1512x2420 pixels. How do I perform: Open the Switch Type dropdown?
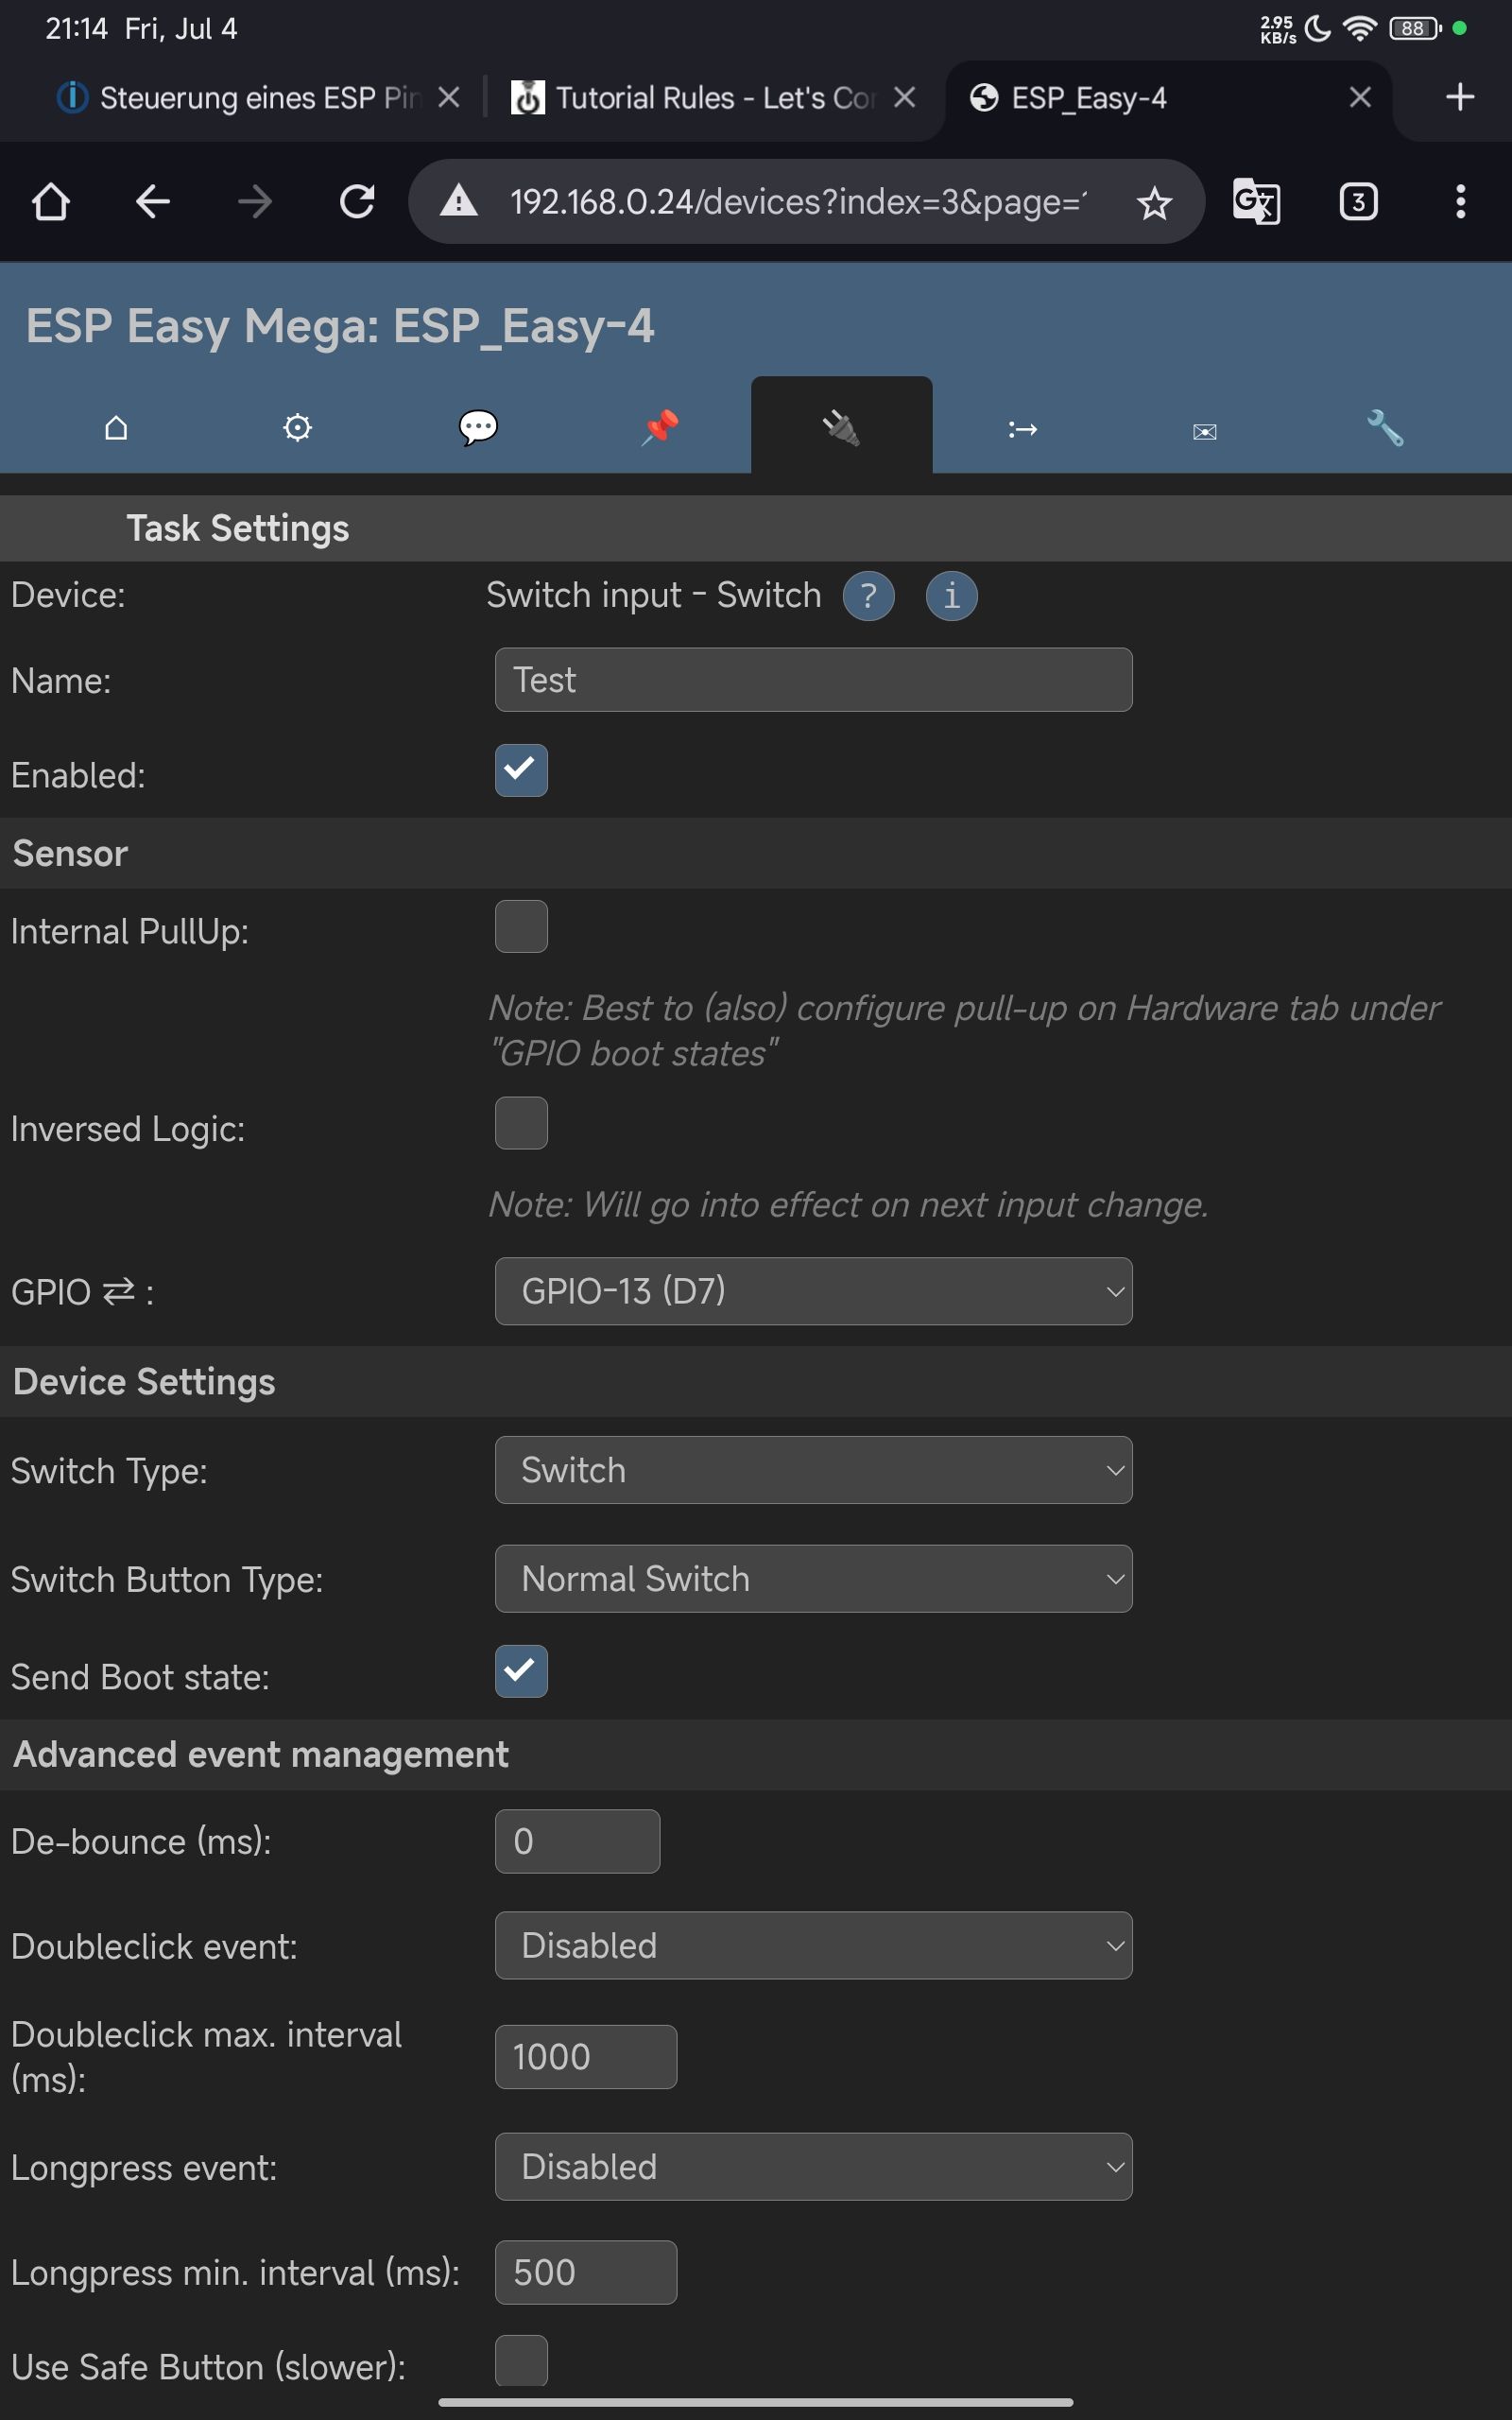pos(813,1470)
